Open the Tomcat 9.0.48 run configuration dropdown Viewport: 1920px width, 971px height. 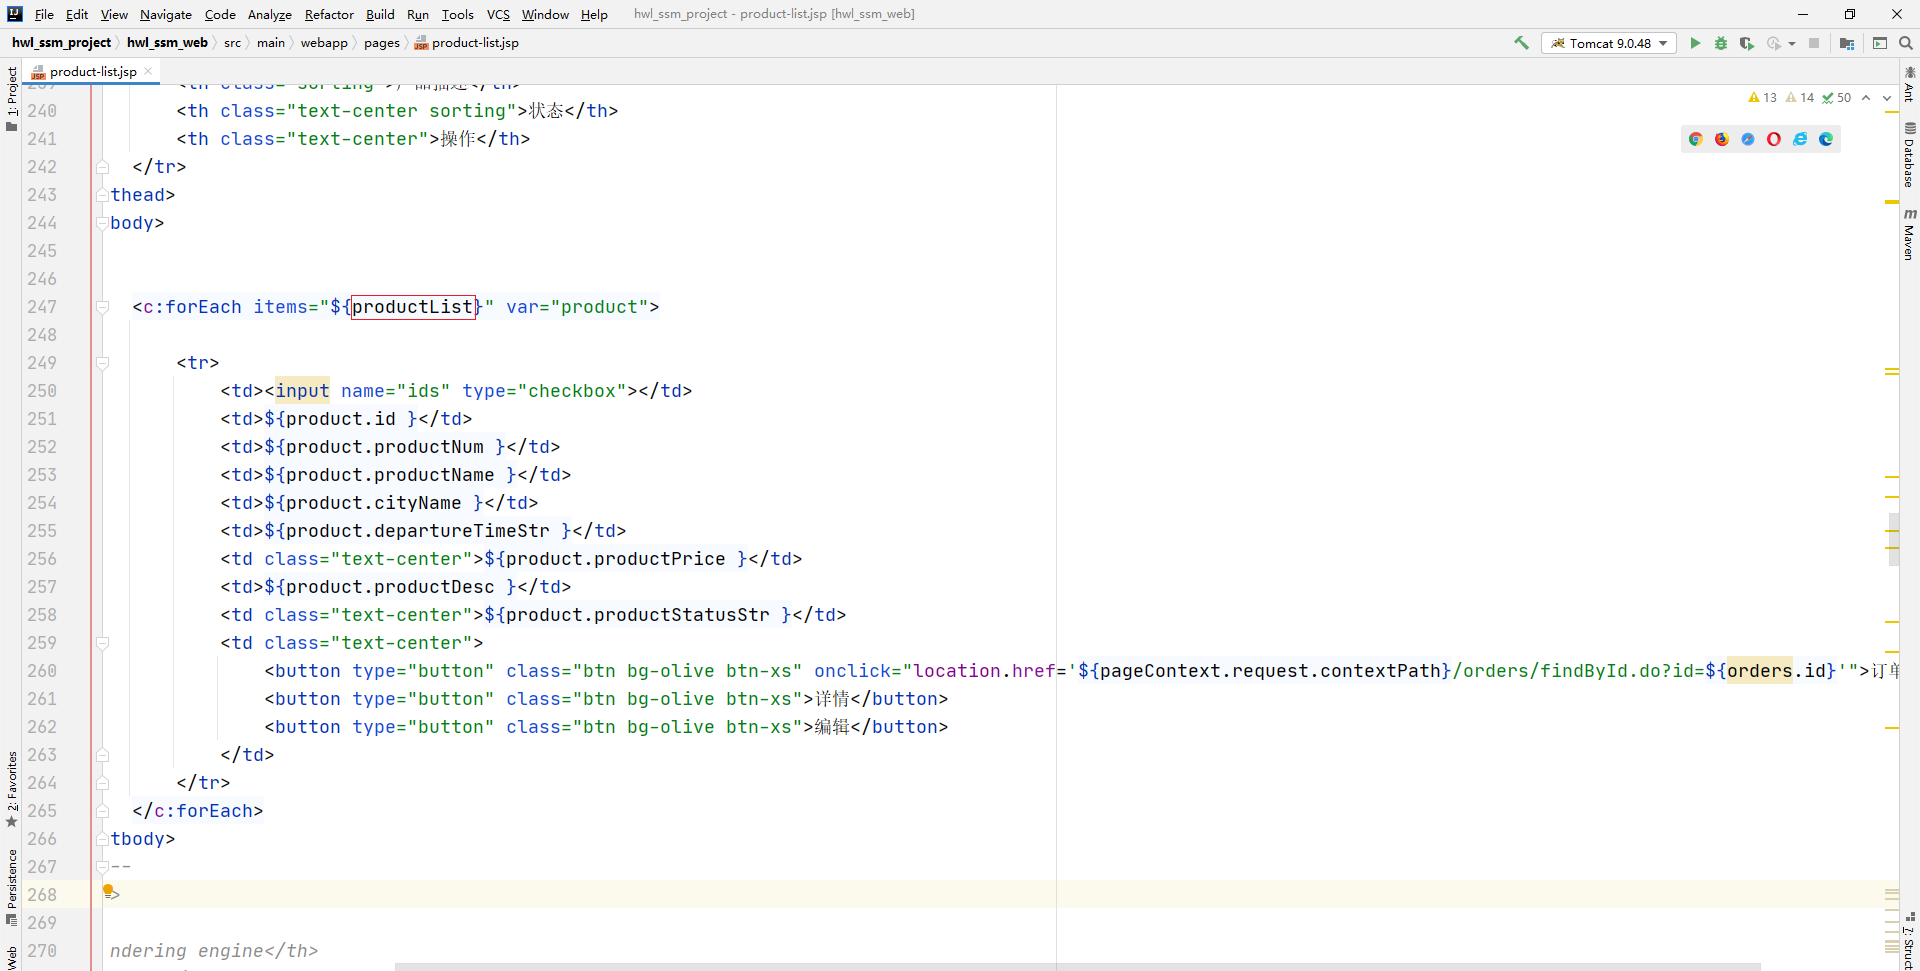1609,43
